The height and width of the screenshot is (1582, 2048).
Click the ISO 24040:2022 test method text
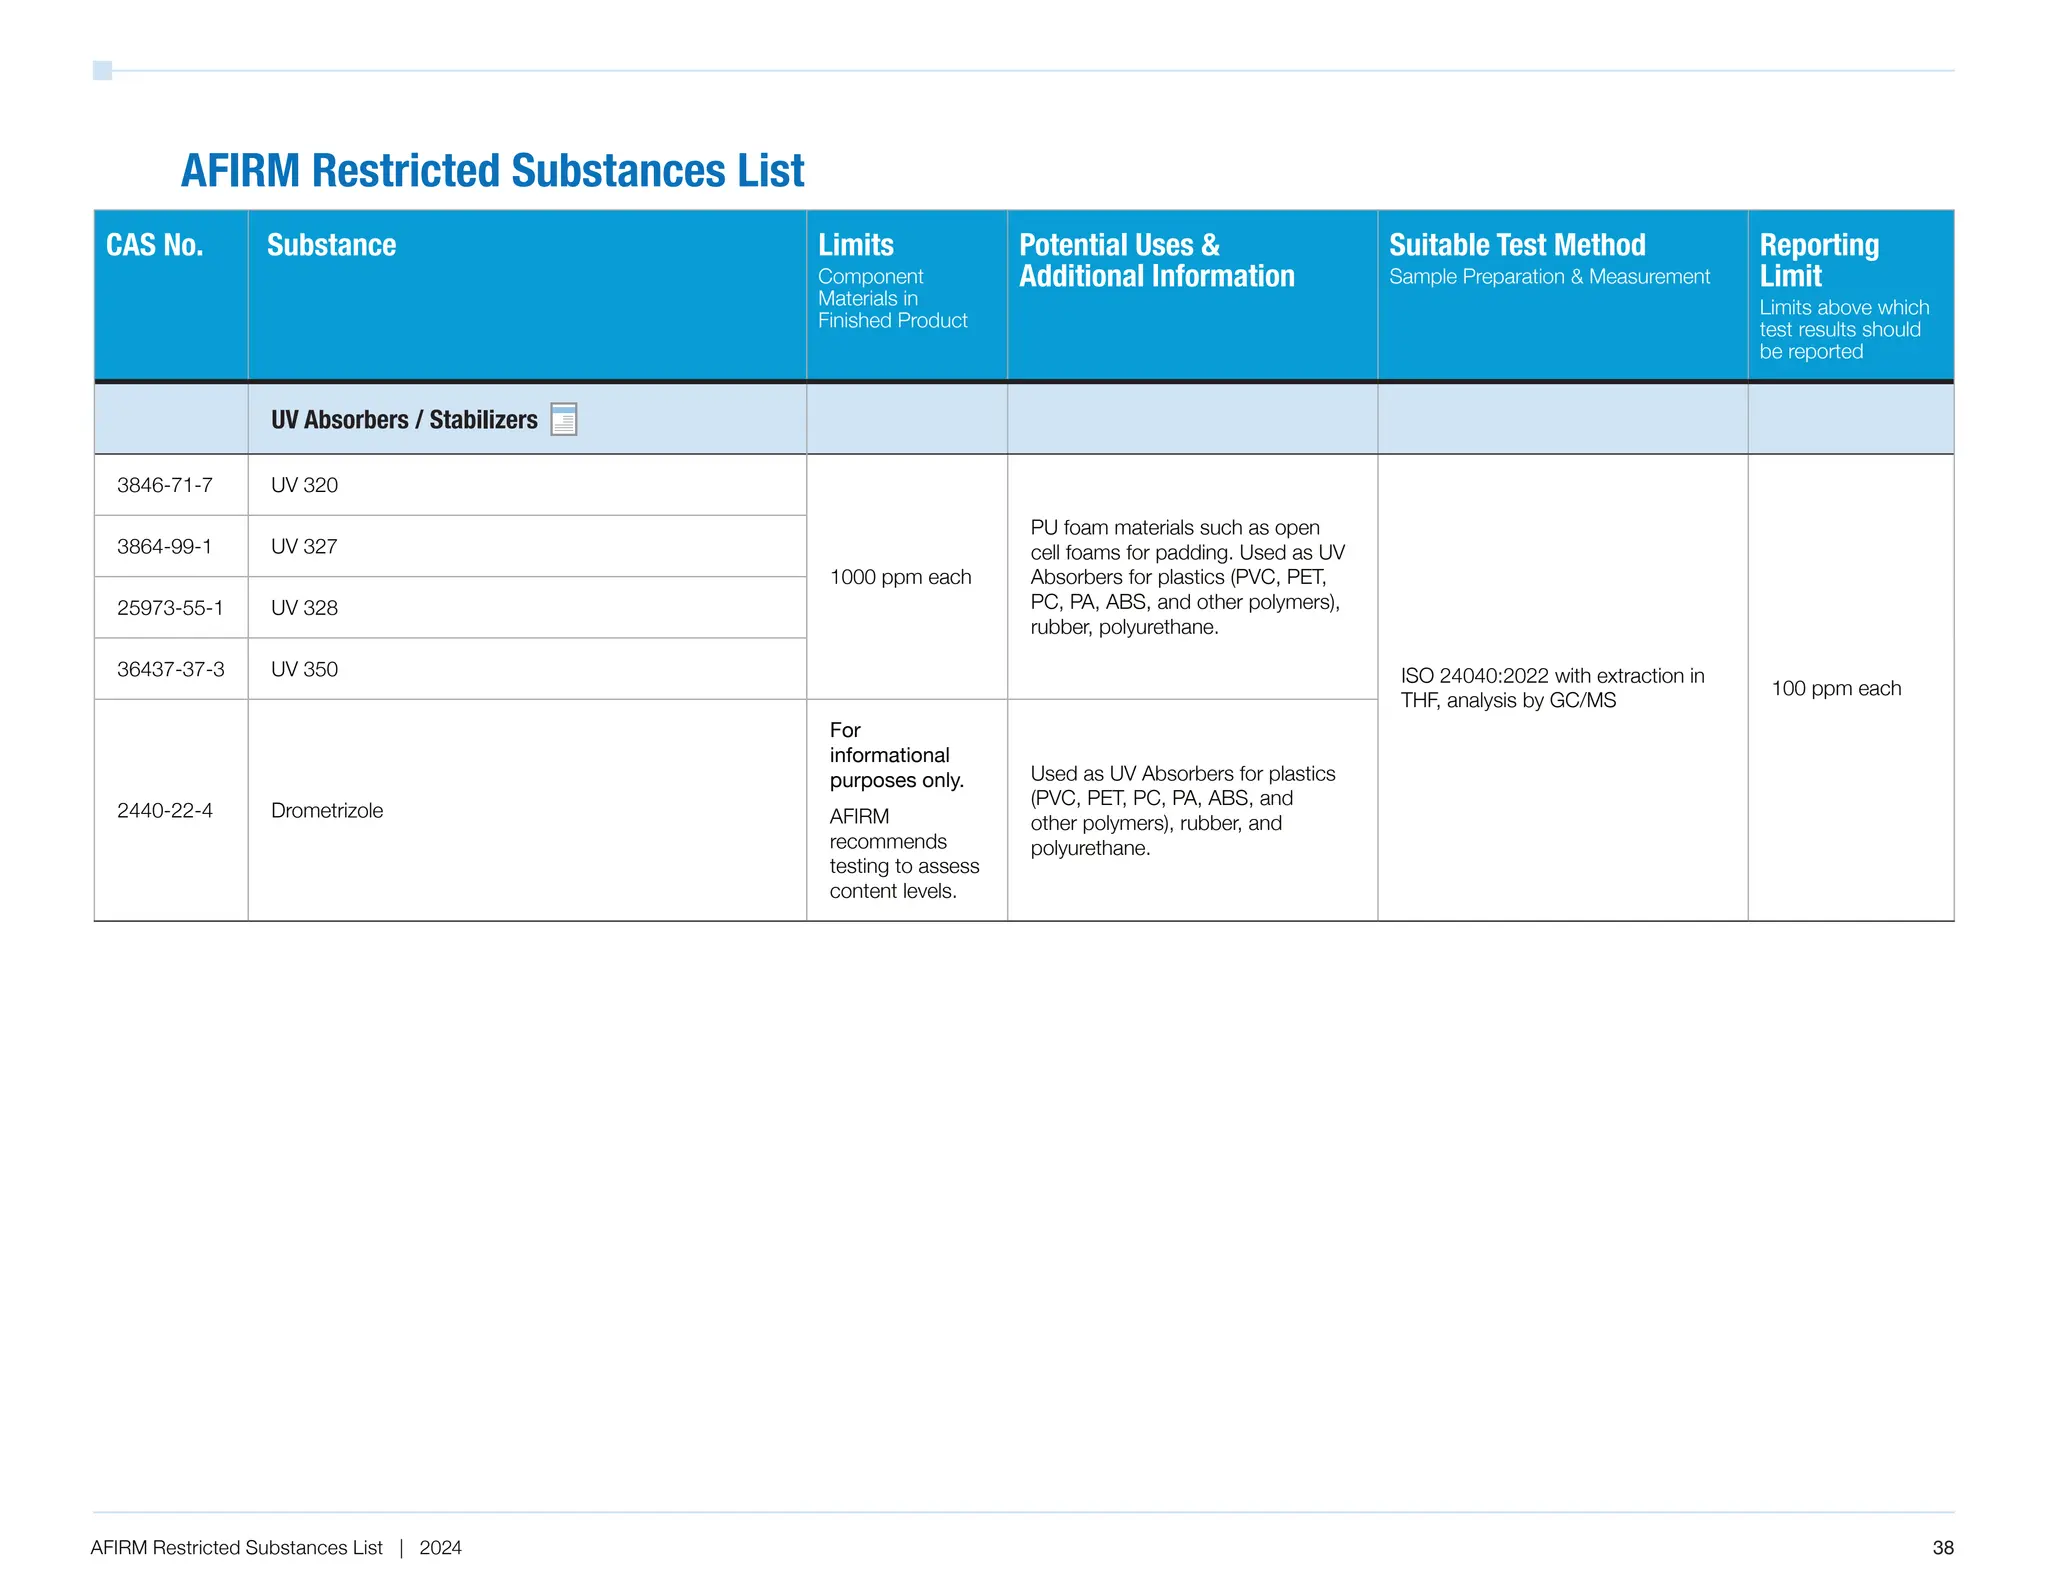pos(1552,688)
